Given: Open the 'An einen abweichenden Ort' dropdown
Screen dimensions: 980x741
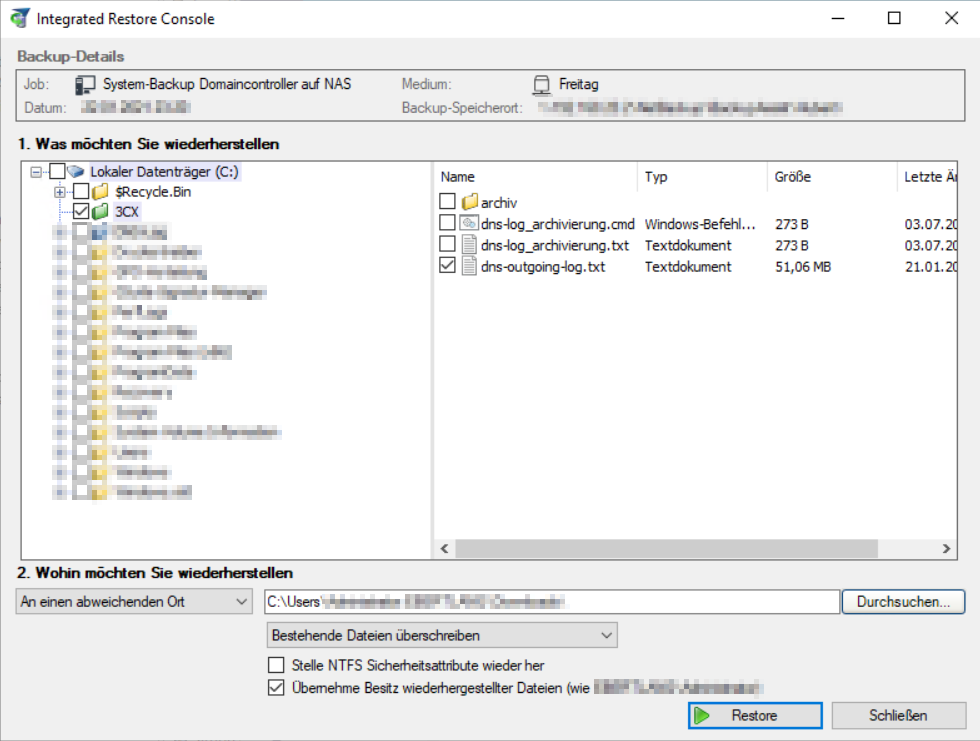Looking at the screenshot, I should point(135,601).
